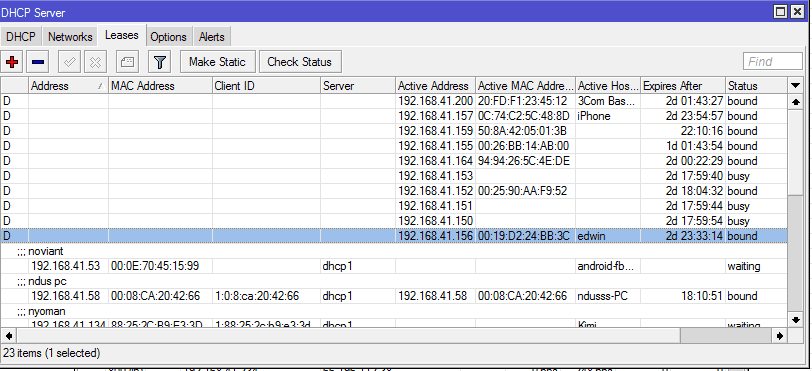Select the lease 192.168.41.152

pyautogui.click(x=394, y=191)
